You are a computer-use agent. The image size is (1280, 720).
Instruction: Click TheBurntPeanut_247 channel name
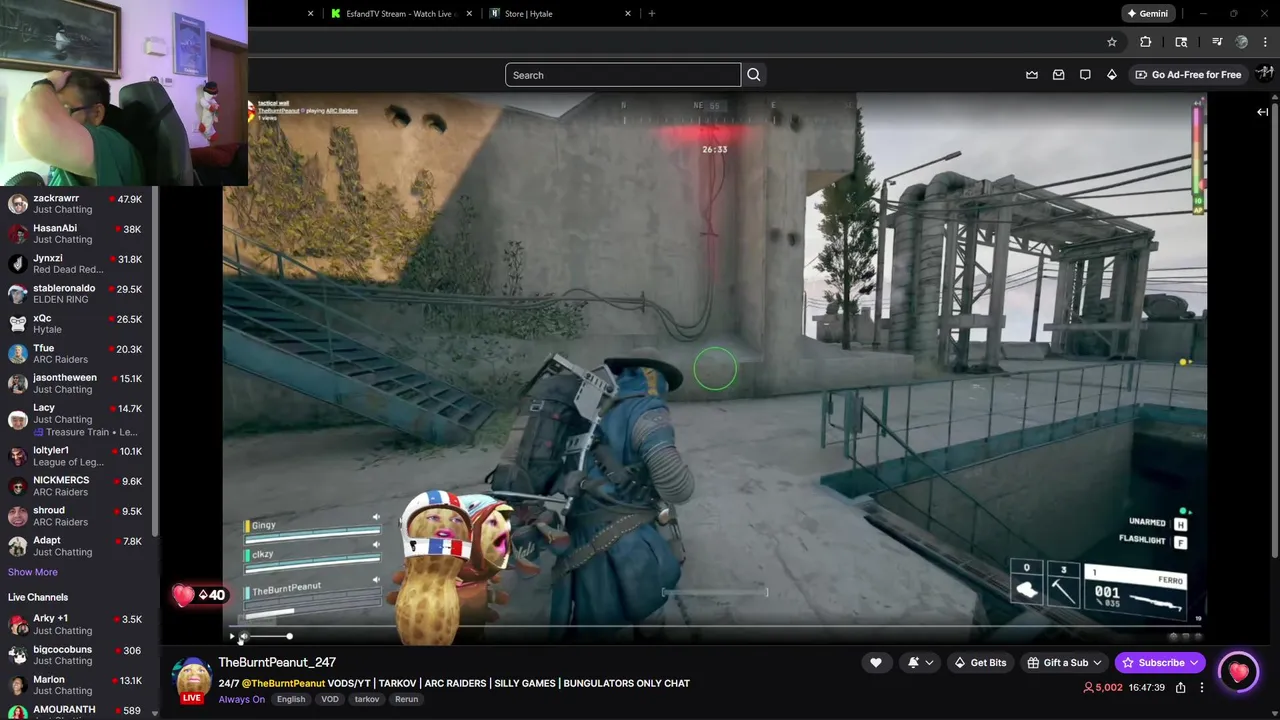point(277,662)
